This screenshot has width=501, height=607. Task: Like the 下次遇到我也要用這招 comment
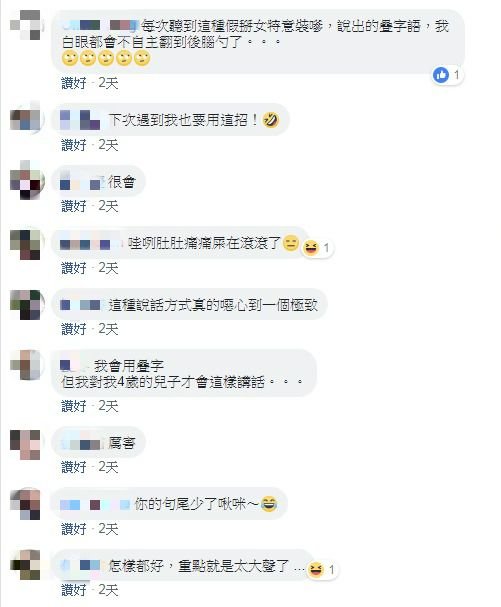click(x=74, y=145)
